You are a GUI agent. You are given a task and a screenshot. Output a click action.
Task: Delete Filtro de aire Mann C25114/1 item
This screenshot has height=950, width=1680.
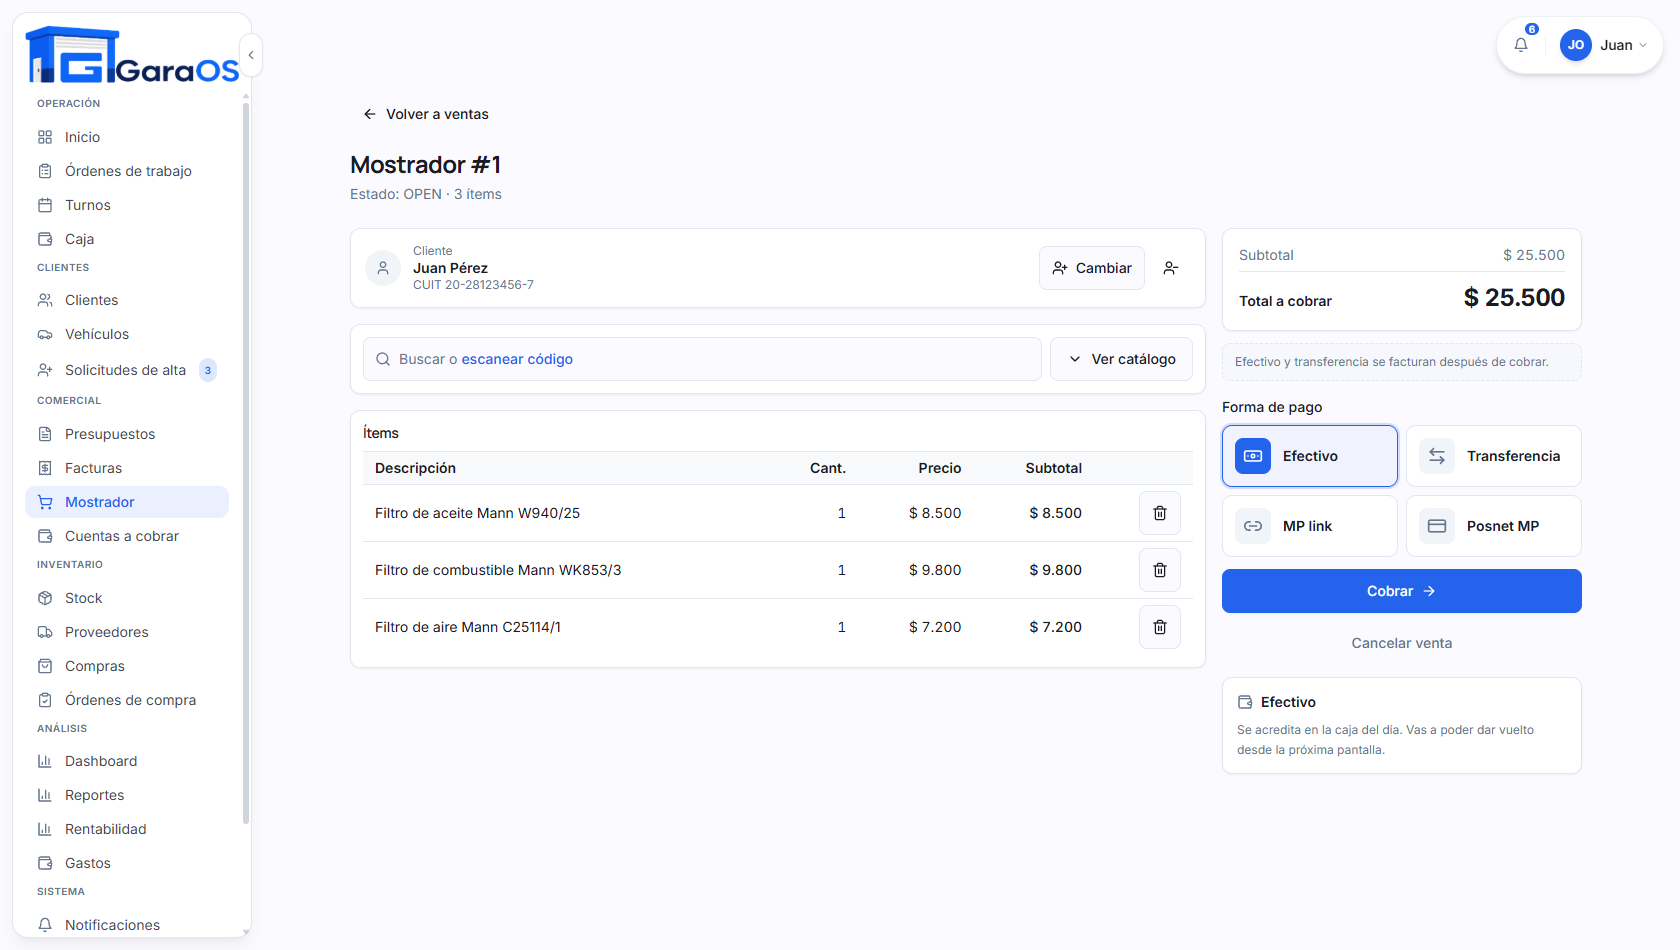pos(1160,627)
